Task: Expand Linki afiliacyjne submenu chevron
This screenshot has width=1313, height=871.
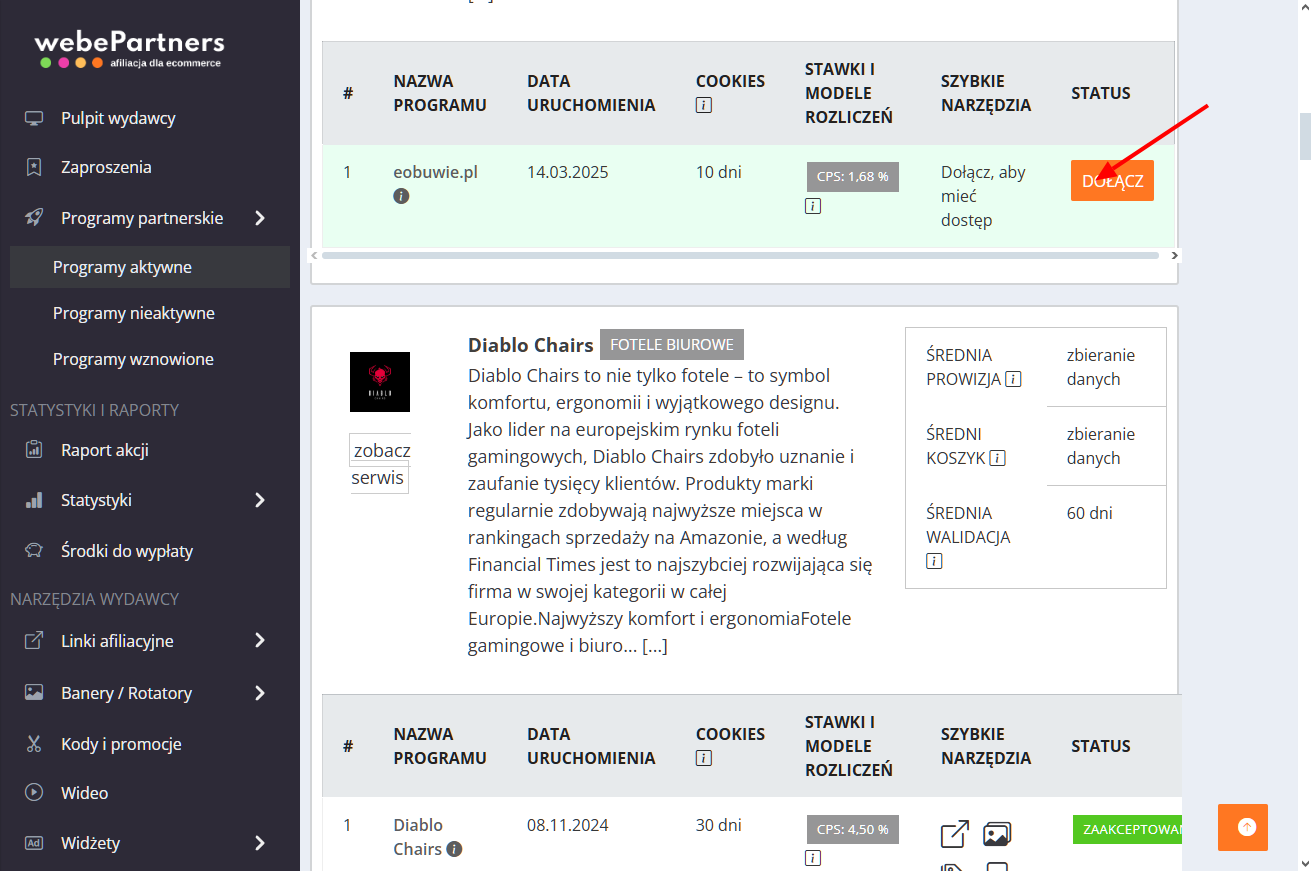Action: [x=260, y=641]
